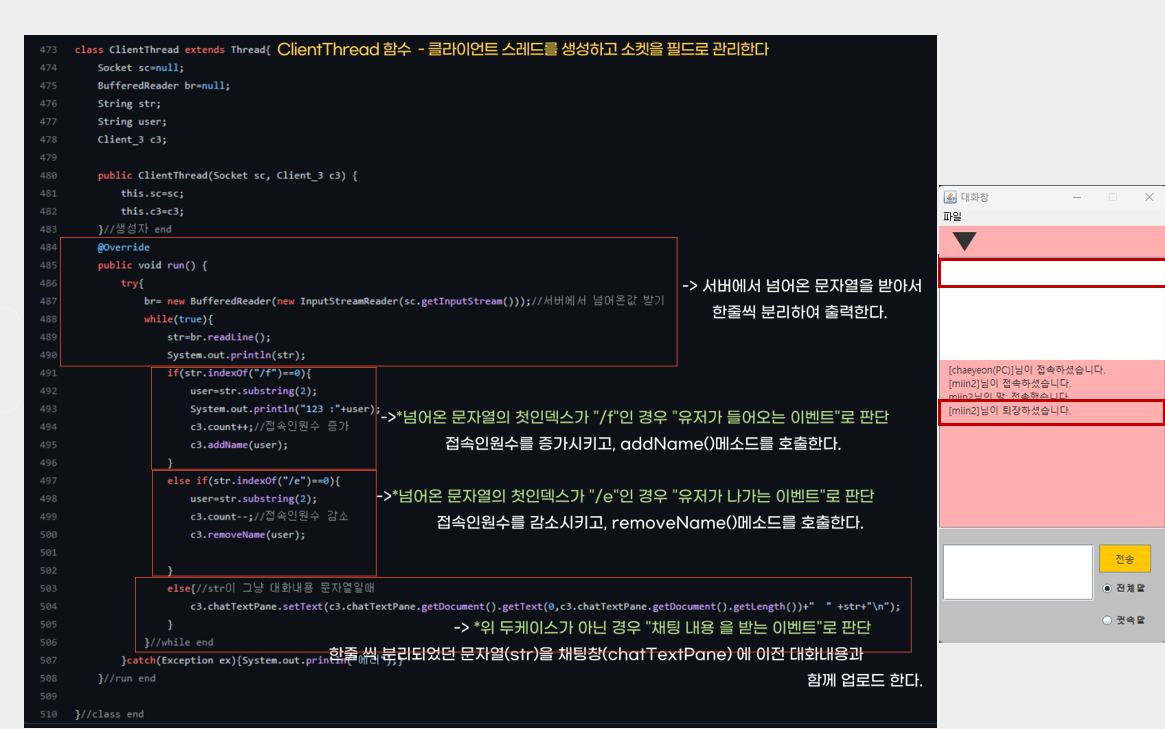Click the red-outlined user selection field

click(x=1050, y=272)
